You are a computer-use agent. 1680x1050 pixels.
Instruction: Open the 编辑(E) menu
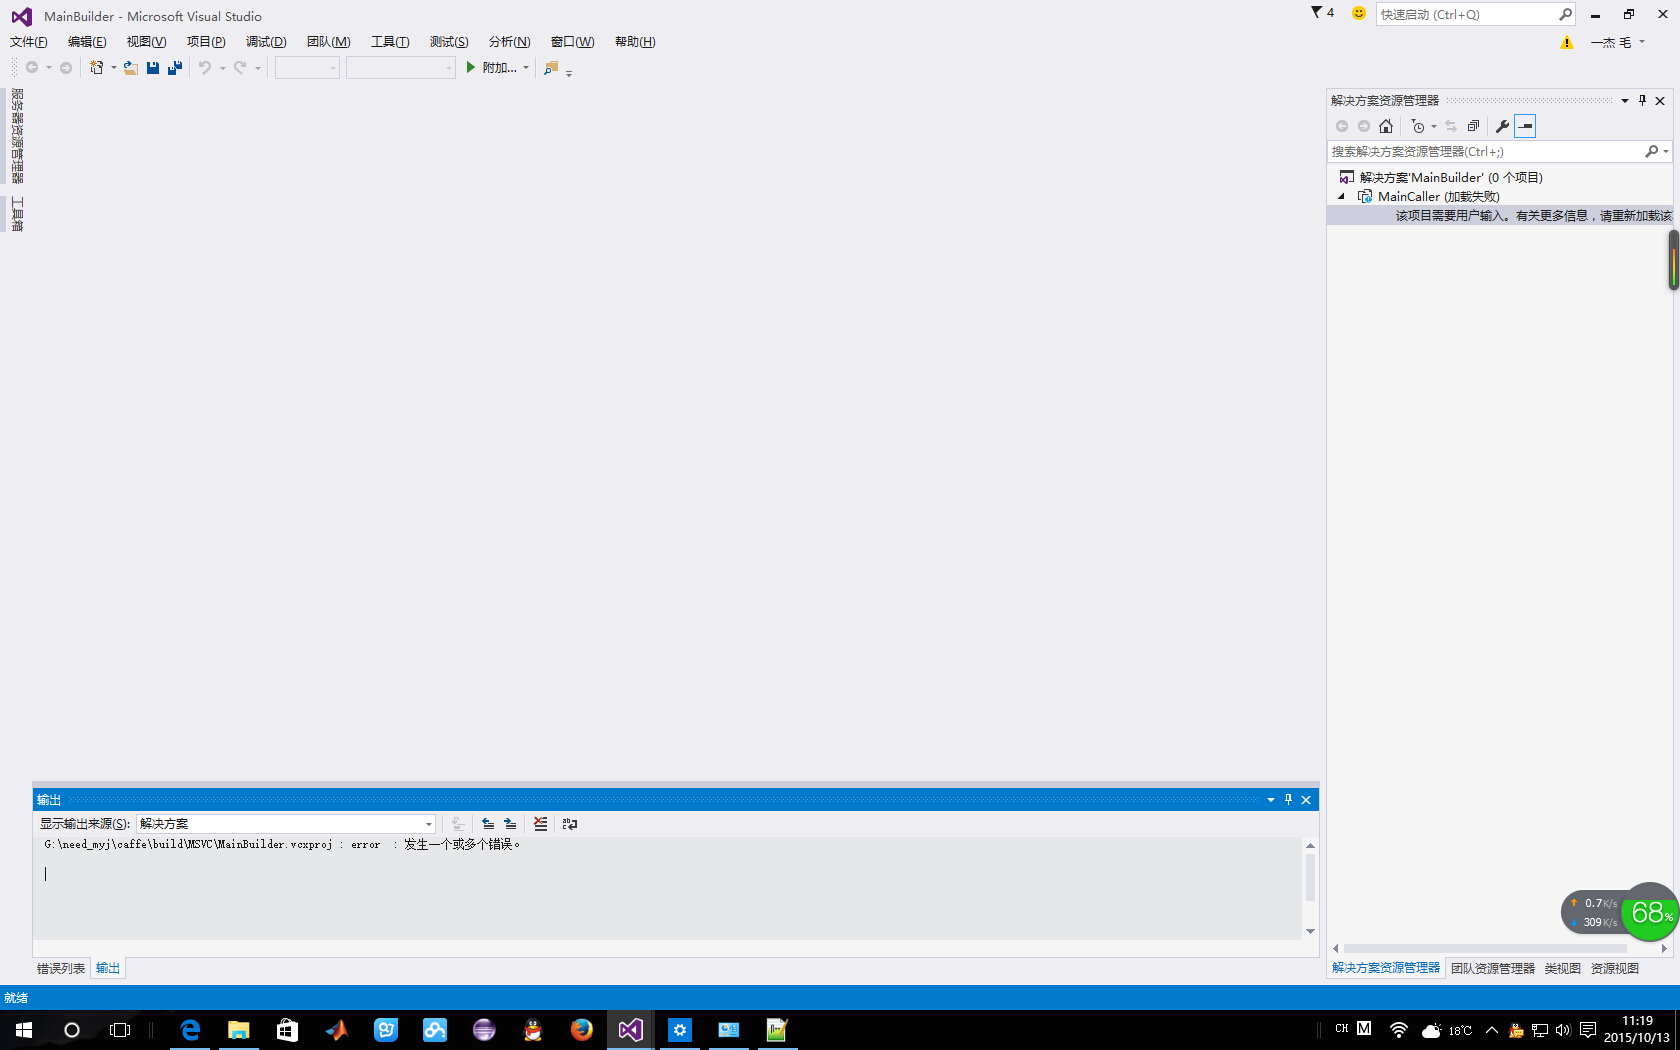coord(87,42)
